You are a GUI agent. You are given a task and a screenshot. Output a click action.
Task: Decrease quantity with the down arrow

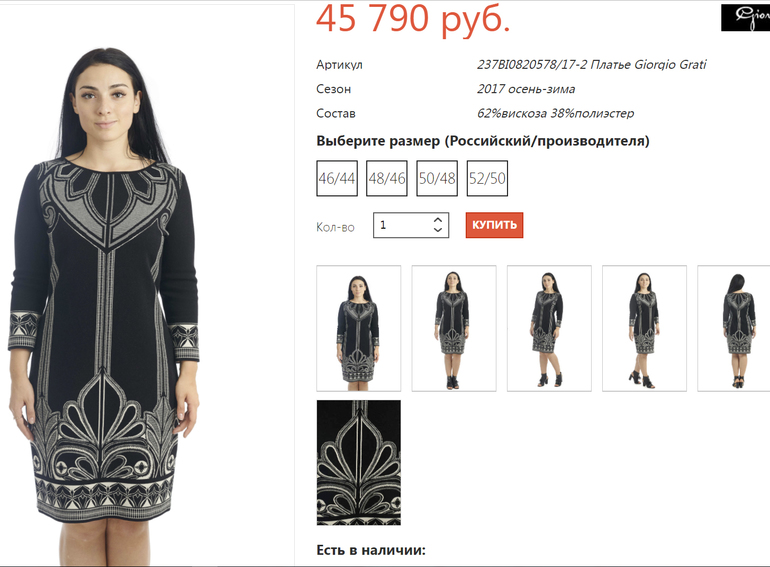click(x=438, y=230)
